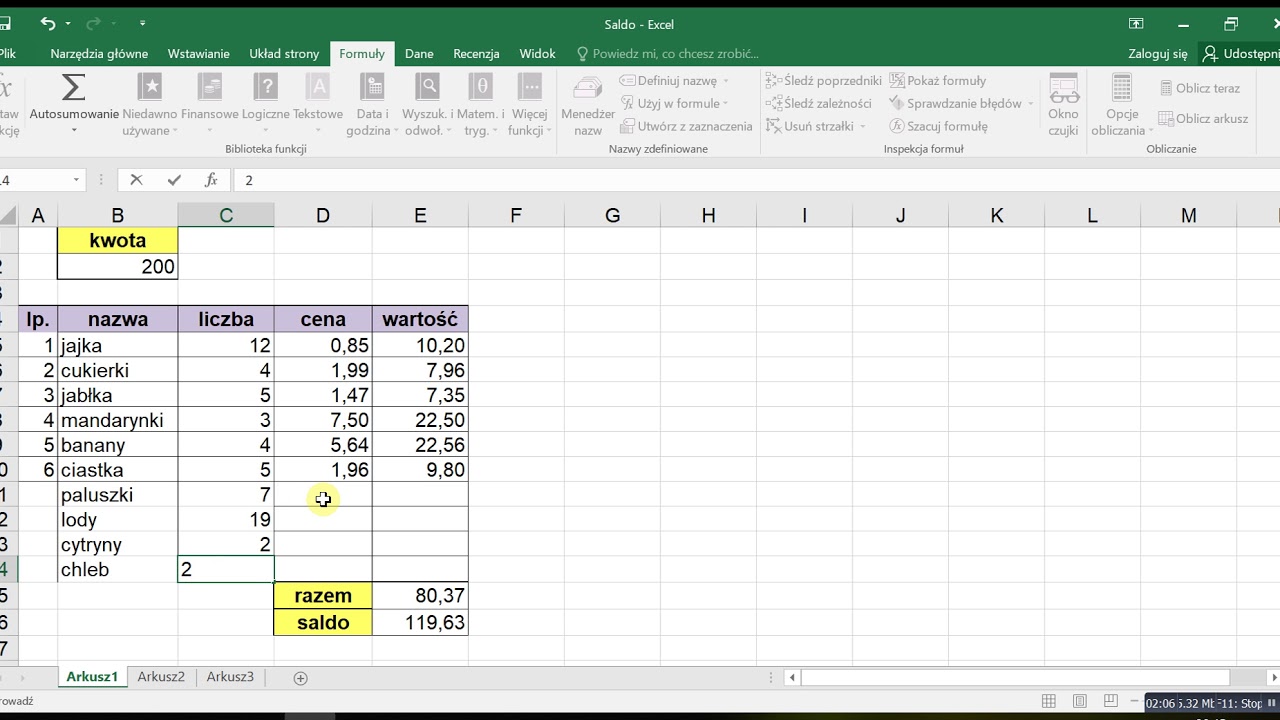This screenshot has width=1280, height=720.
Task: Open Więcej funkcji menu
Action: click(x=528, y=105)
